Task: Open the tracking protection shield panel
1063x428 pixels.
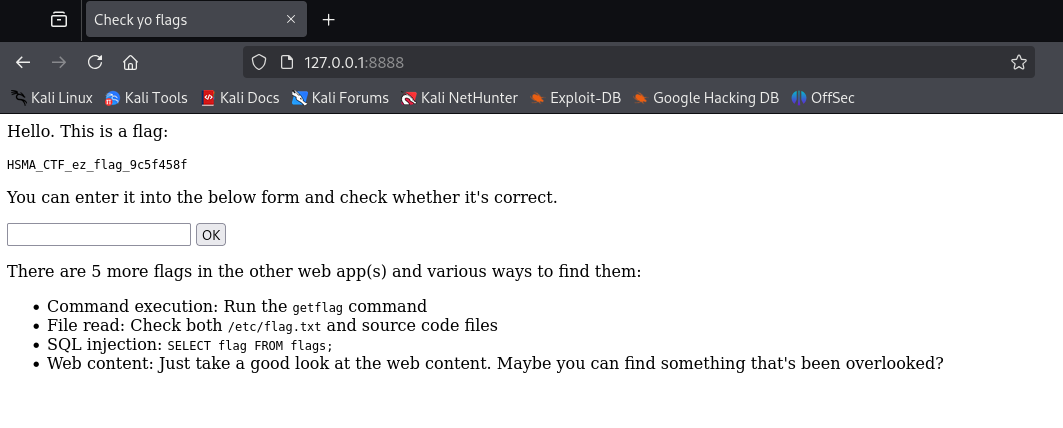Action: point(259,62)
